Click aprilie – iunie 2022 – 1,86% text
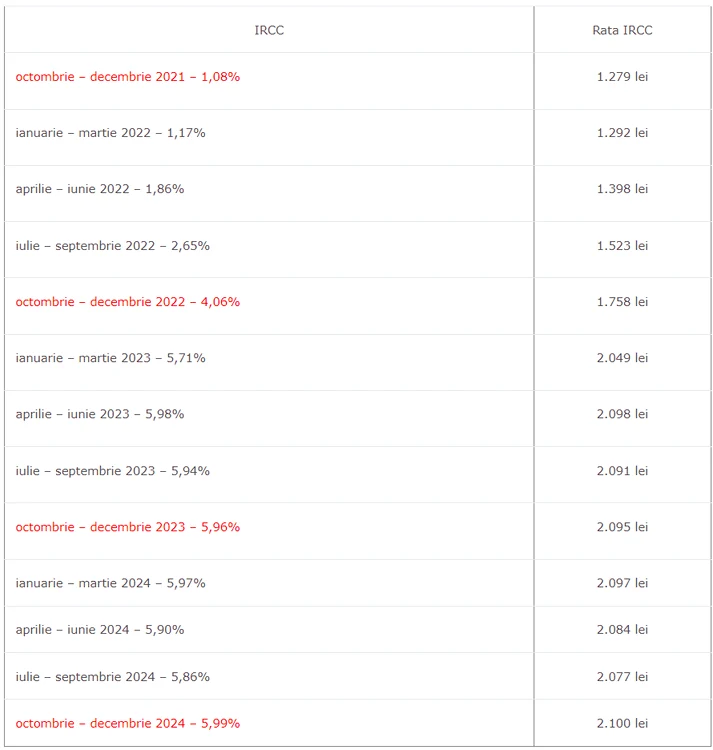The width and height of the screenshot is (713, 750). click(99, 188)
